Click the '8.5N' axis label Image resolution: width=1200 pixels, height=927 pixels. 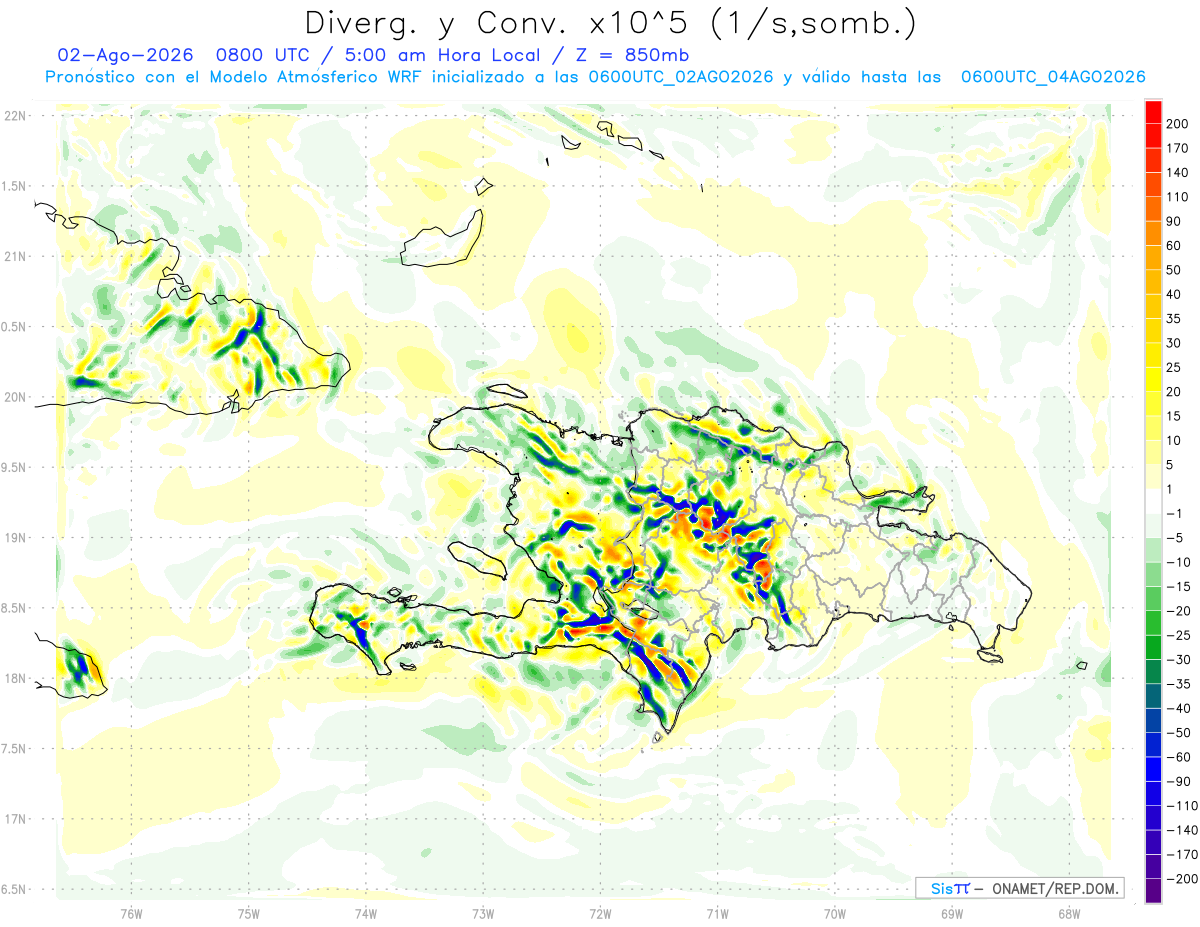[x=15, y=608]
